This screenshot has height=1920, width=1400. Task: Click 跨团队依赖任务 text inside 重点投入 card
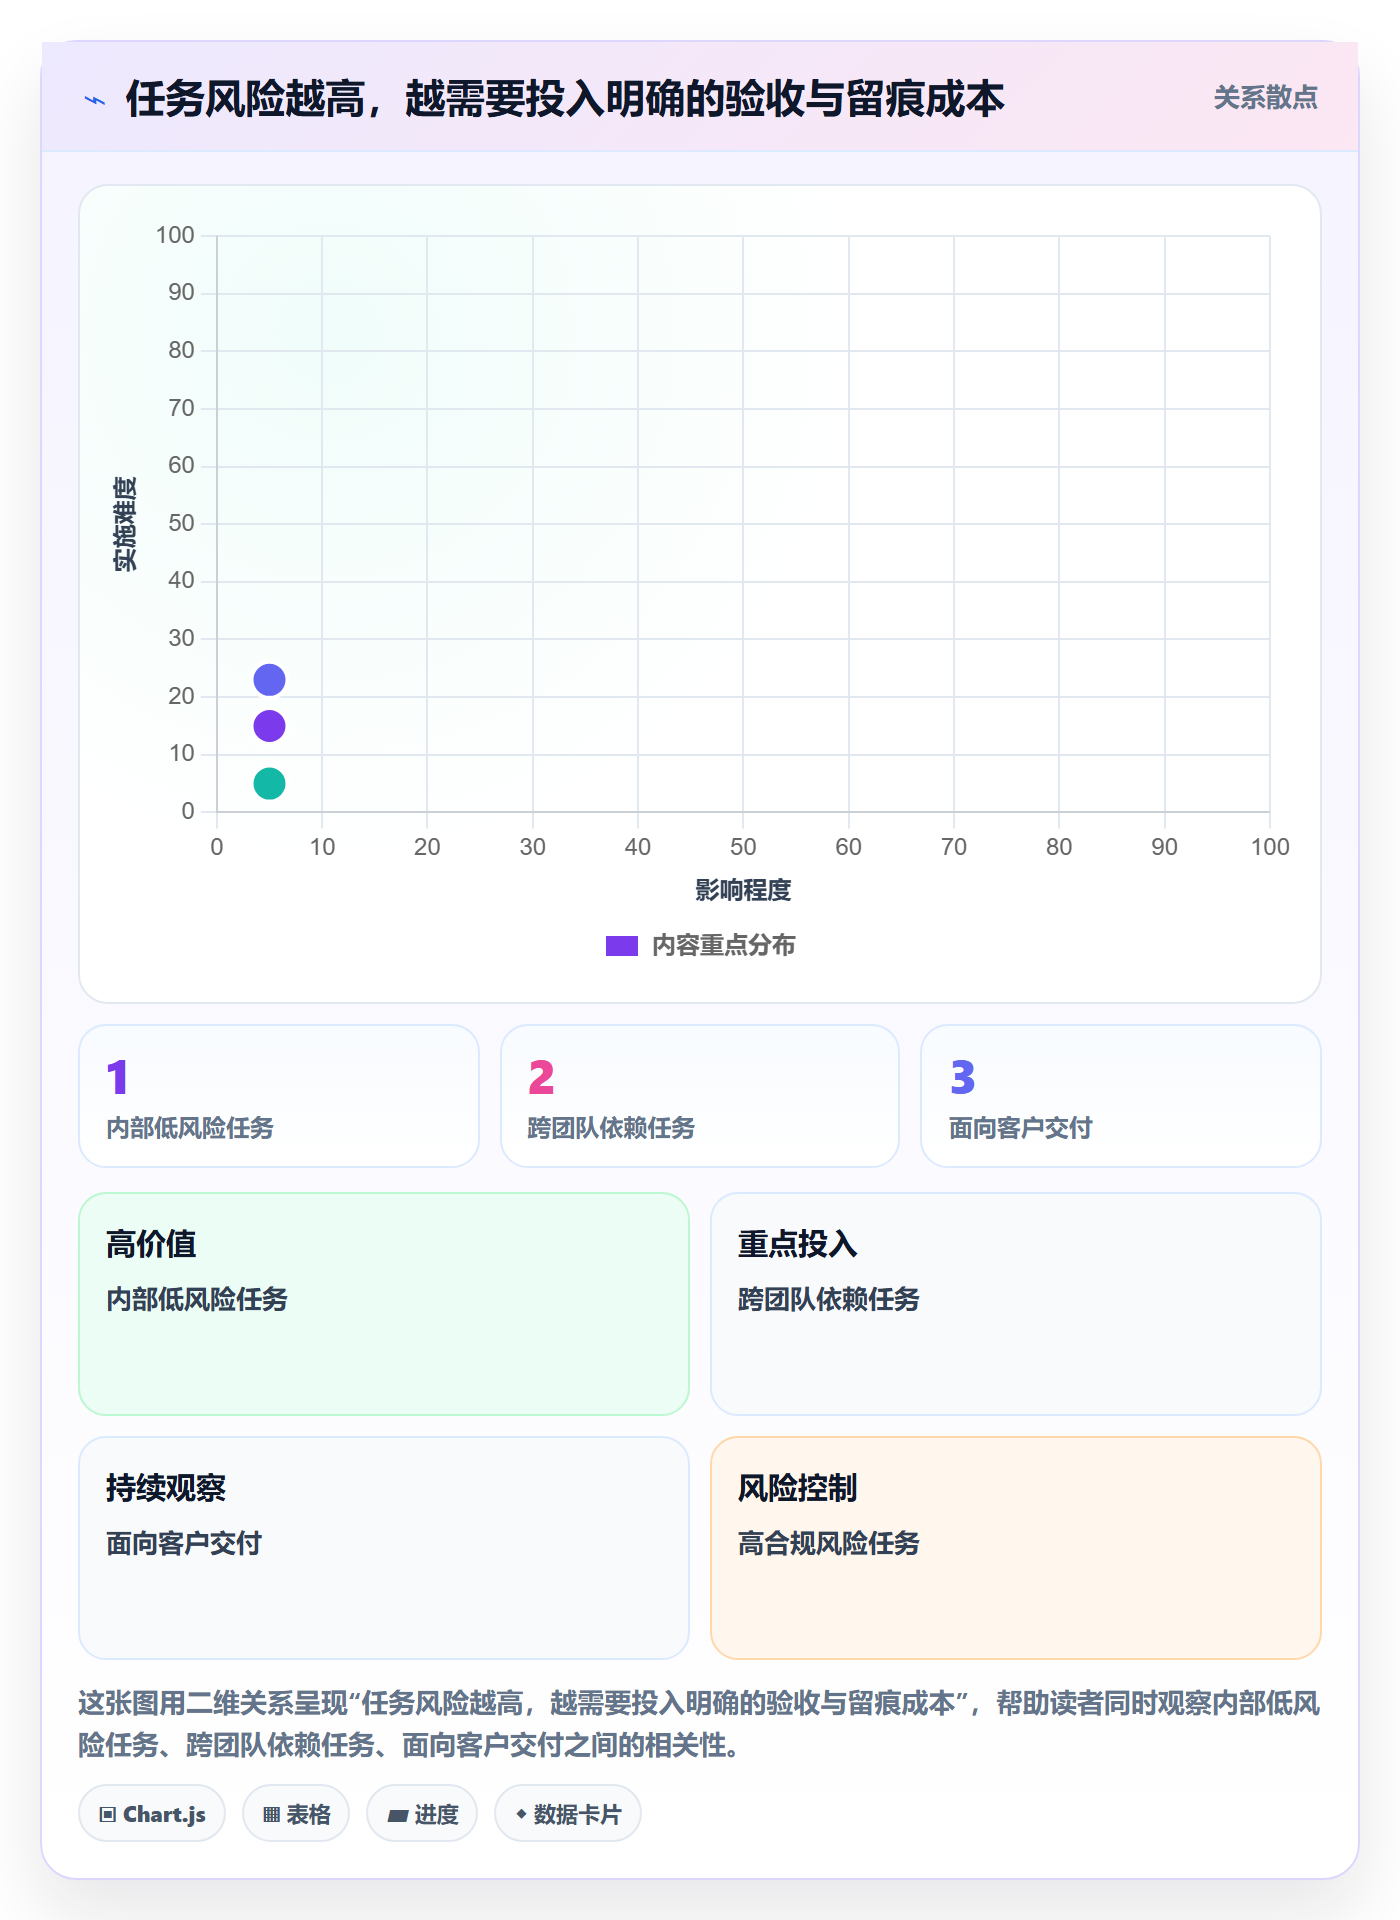[829, 1299]
